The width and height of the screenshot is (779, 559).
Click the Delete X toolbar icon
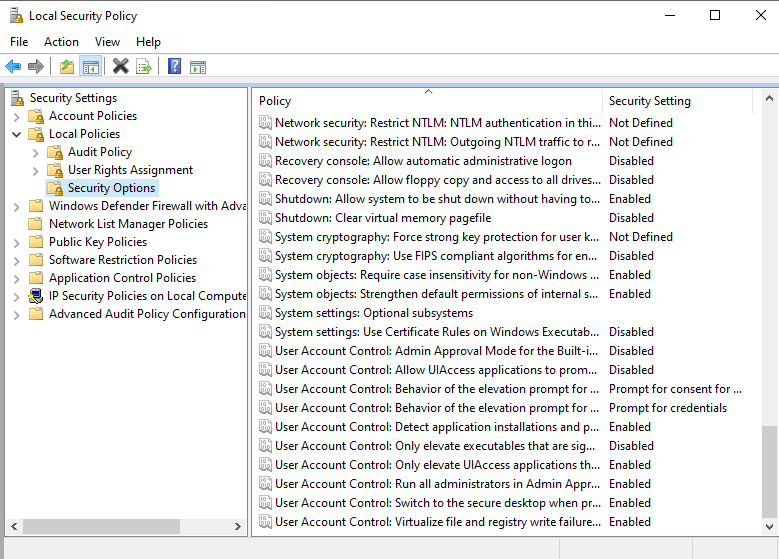coord(120,66)
